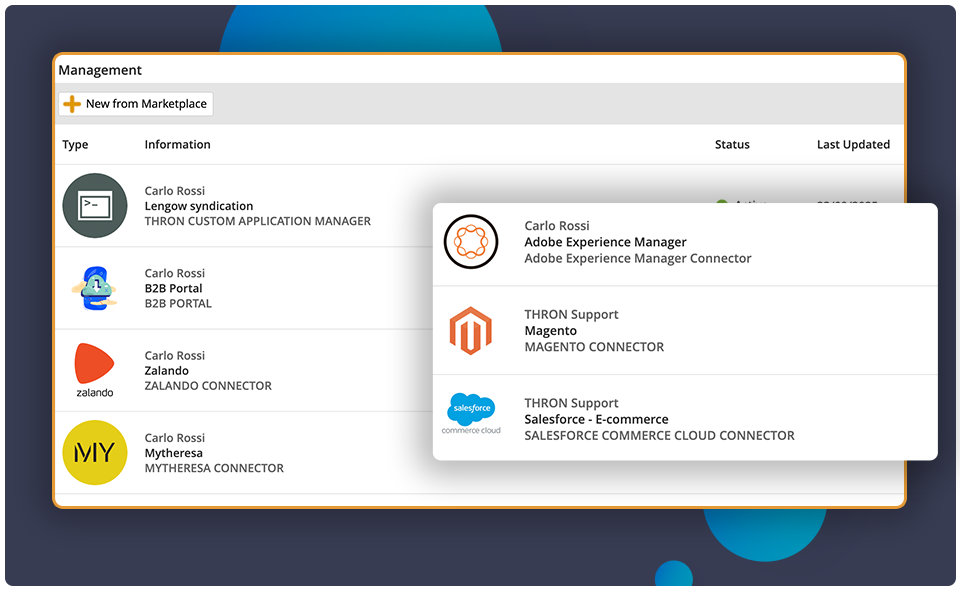Viewport: 960px width, 590px height.
Task: Select the Mytheresa connector name
Action: (x=175, y=453)
